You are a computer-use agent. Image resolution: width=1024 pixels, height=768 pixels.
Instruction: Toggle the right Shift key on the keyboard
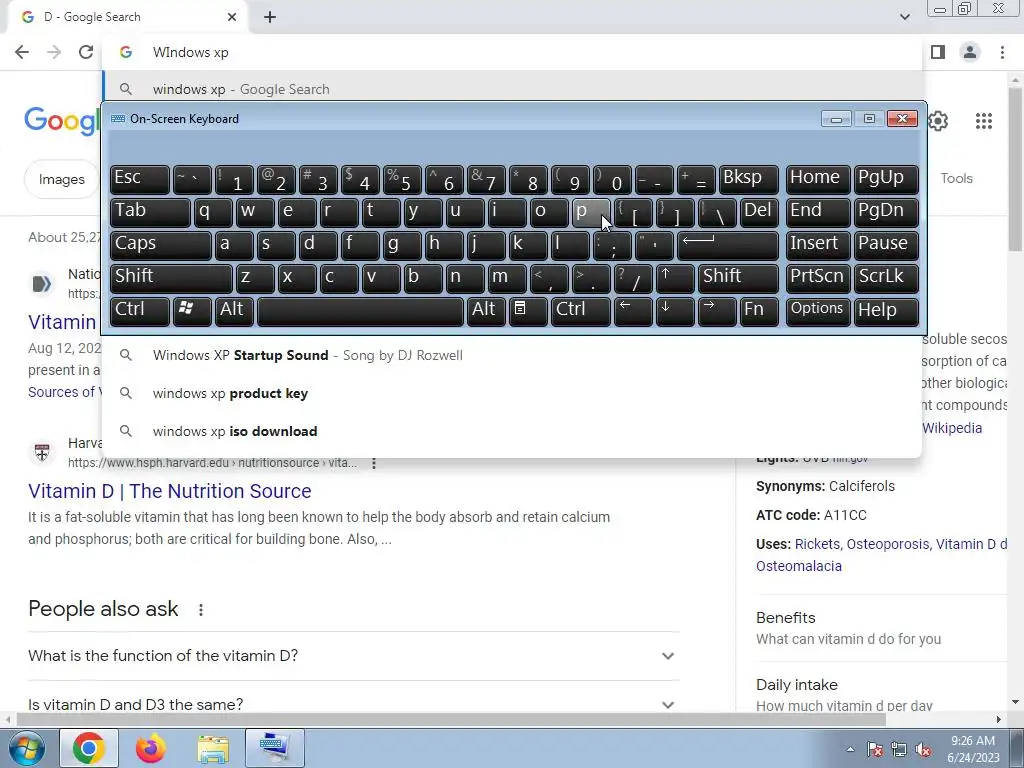pyautogui.click(x=738, y=278)
